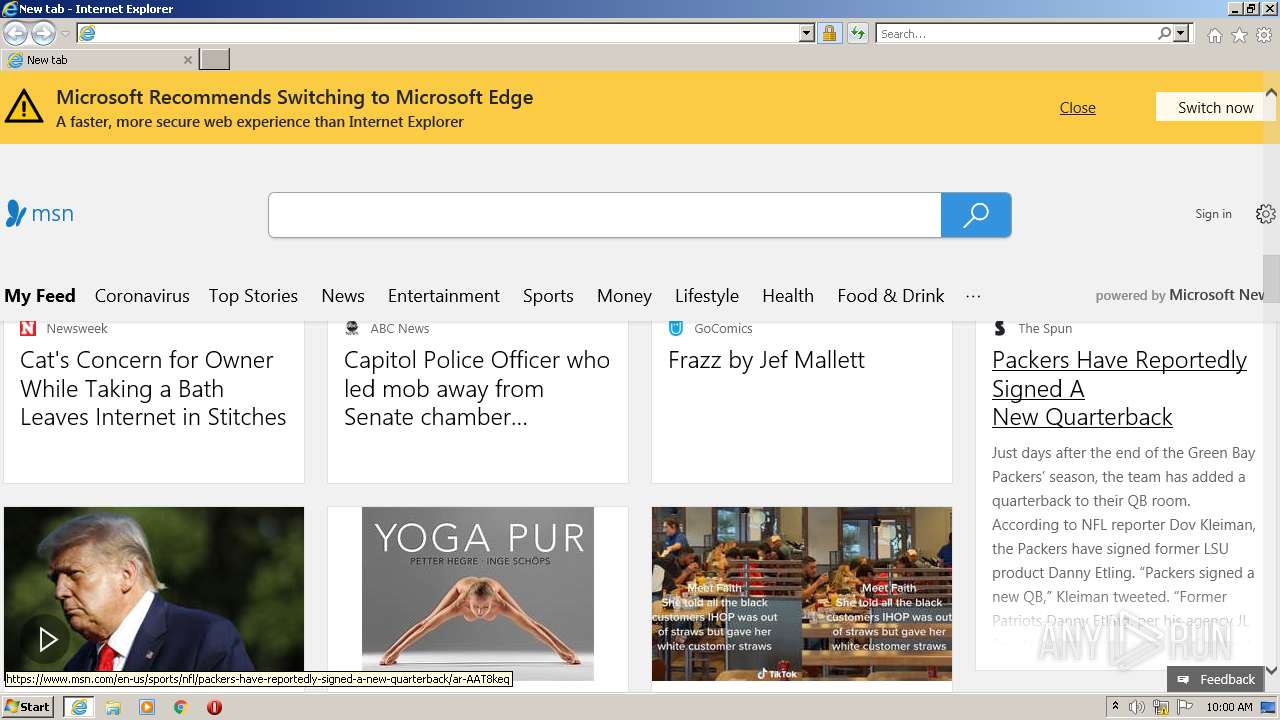Image resolution: width=1280 pixels, height=720 pixels.
Task: Select the My Feed menu item
Action: pos(40,296)
